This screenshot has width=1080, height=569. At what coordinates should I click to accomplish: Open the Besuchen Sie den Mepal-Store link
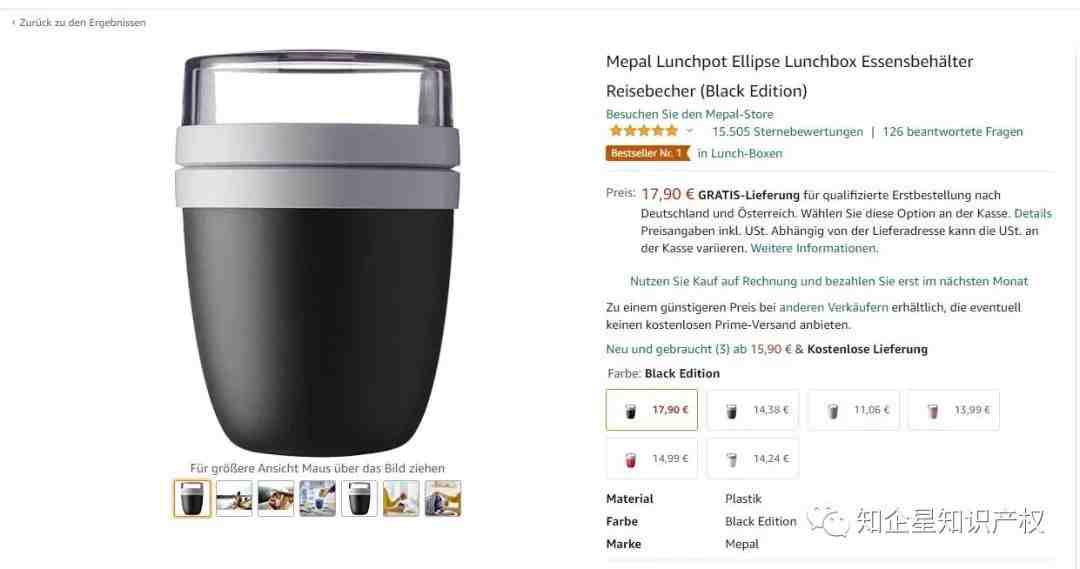[689, 114]
